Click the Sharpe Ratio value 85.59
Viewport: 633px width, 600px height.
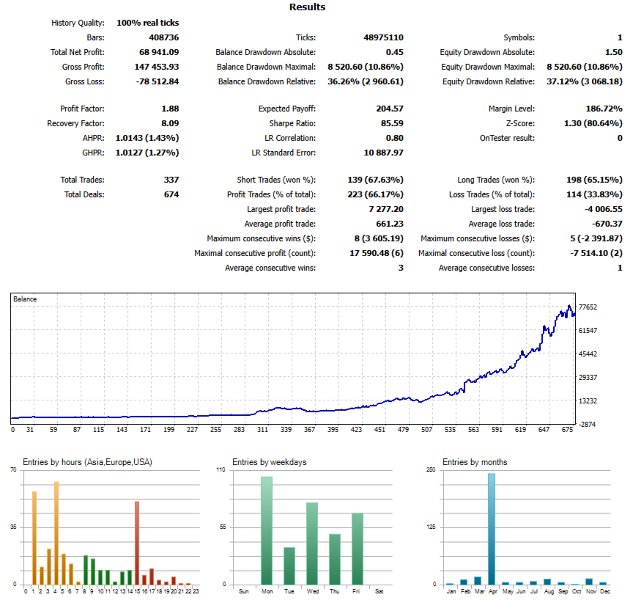[x=392, y=124]
